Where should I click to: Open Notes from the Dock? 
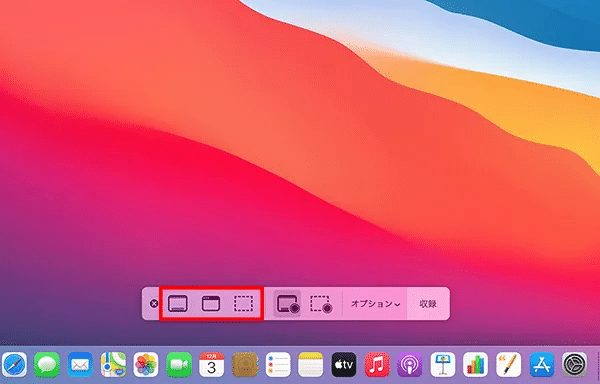click(x=311, y=364)
